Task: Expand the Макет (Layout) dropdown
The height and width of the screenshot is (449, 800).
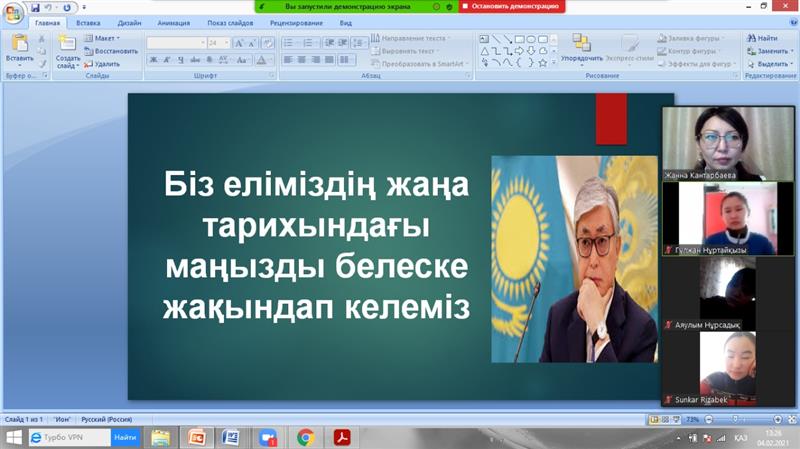Action: pyautogui.click(x=104, y=38)
